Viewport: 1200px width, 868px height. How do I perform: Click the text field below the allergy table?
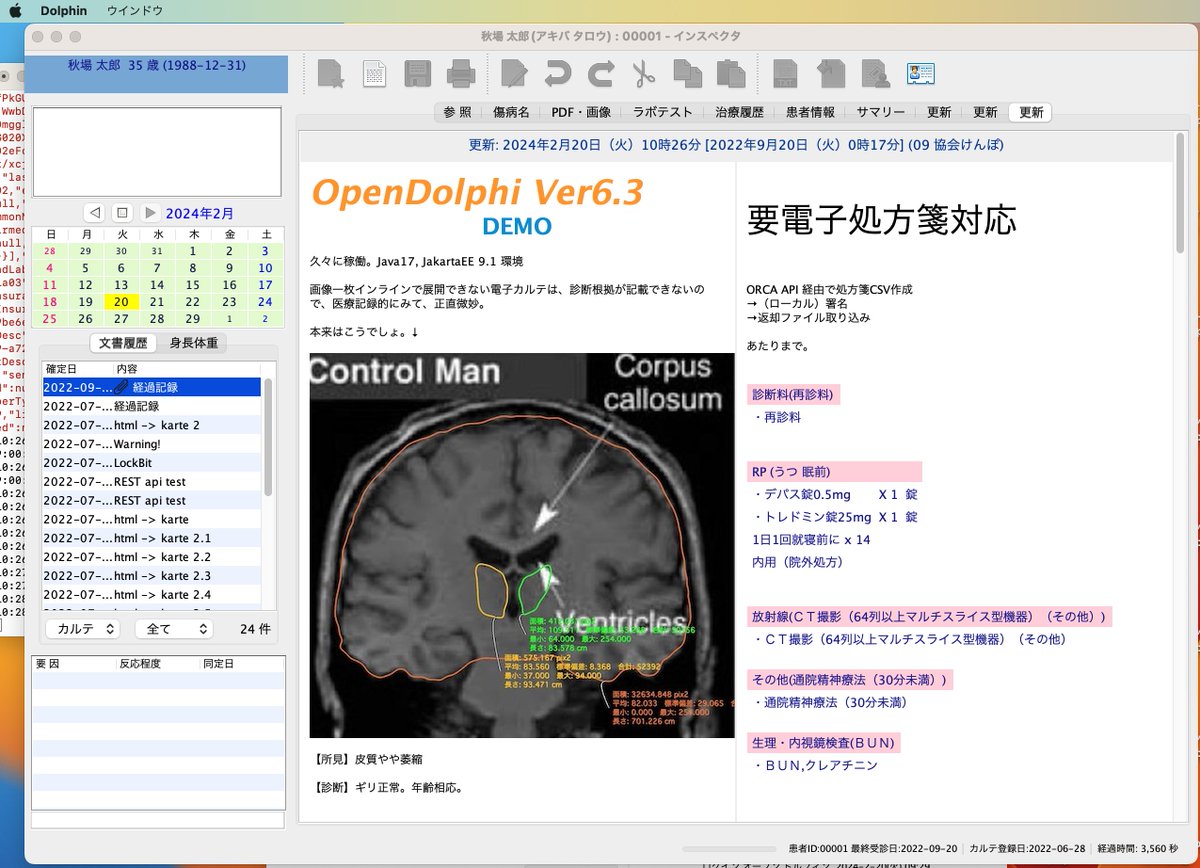click(159, 821)
